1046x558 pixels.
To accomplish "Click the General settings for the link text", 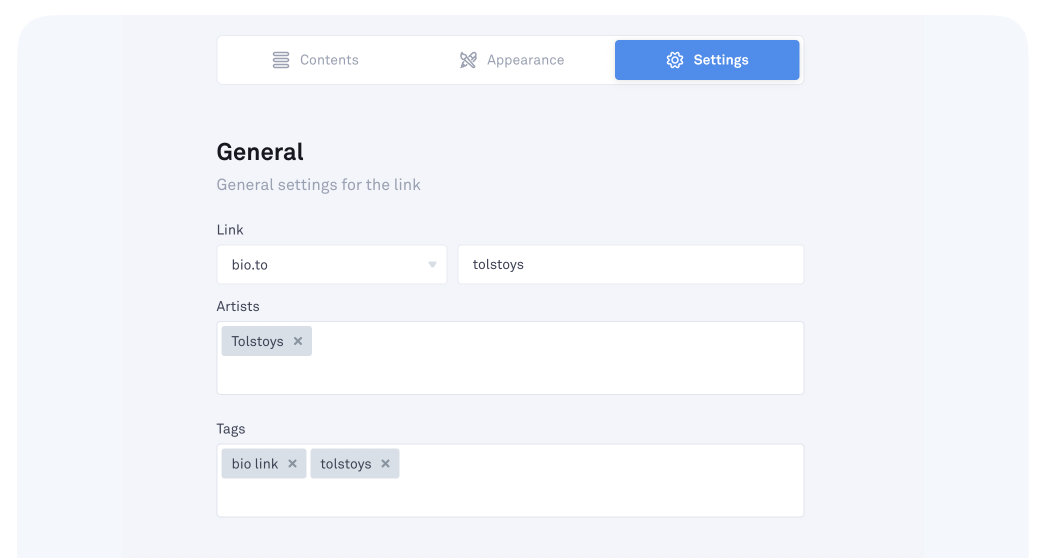I will [318, 185].
